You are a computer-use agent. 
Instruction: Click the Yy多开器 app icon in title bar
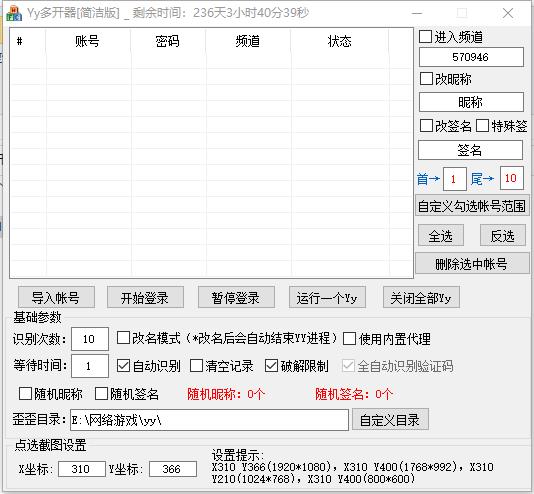tap(14, 13)
